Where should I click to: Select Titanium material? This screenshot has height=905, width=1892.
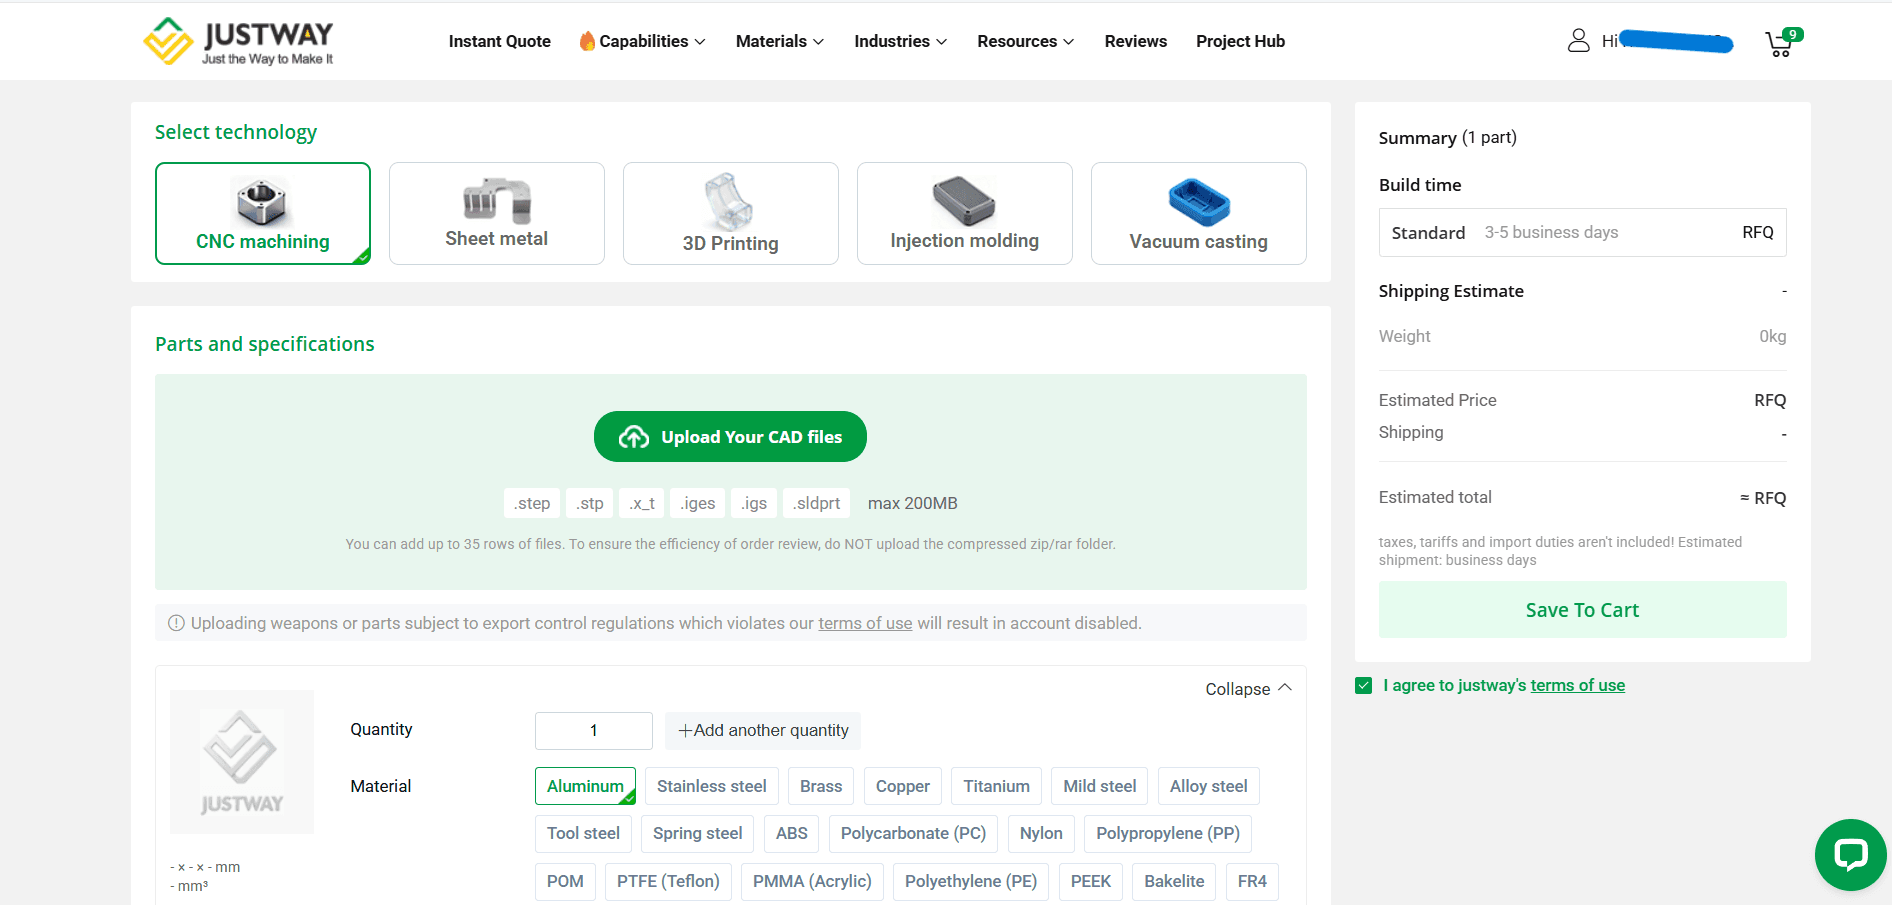point(997,786)
